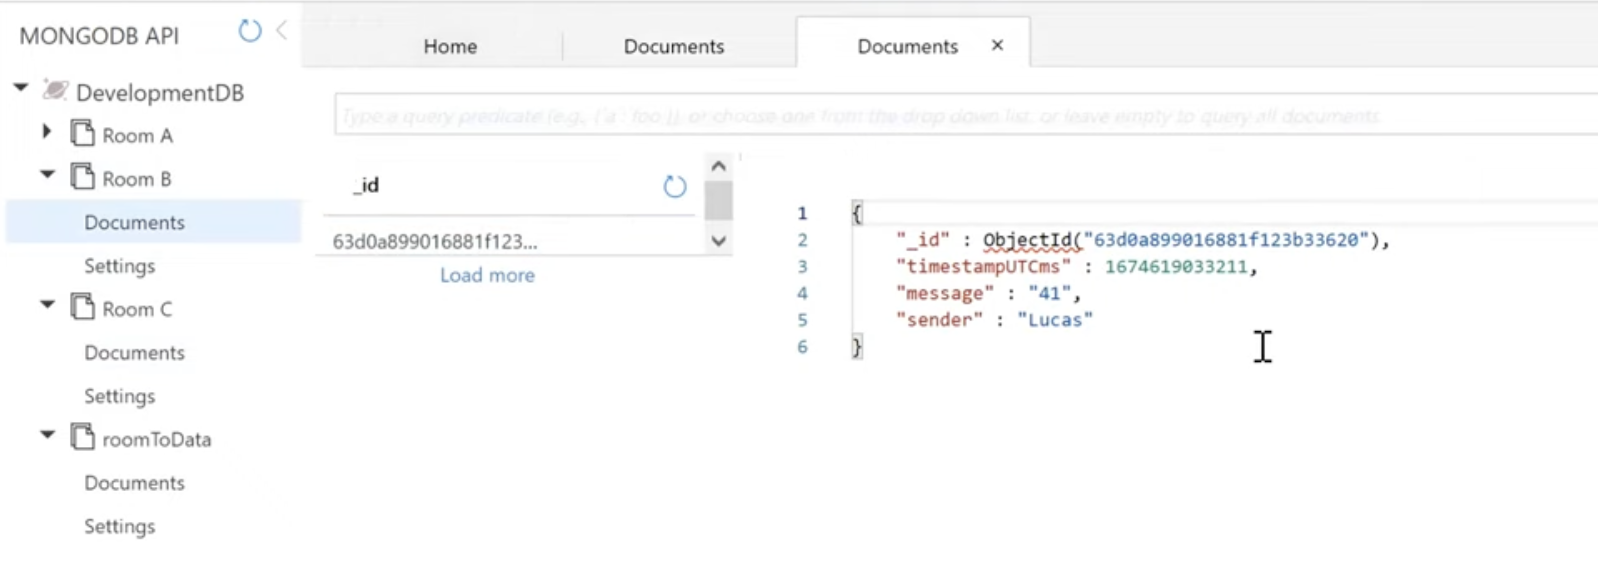This screenshot has width=1598, height=586.
Task: Click the DevelopmentDB database icon
Action: point(55,91)
